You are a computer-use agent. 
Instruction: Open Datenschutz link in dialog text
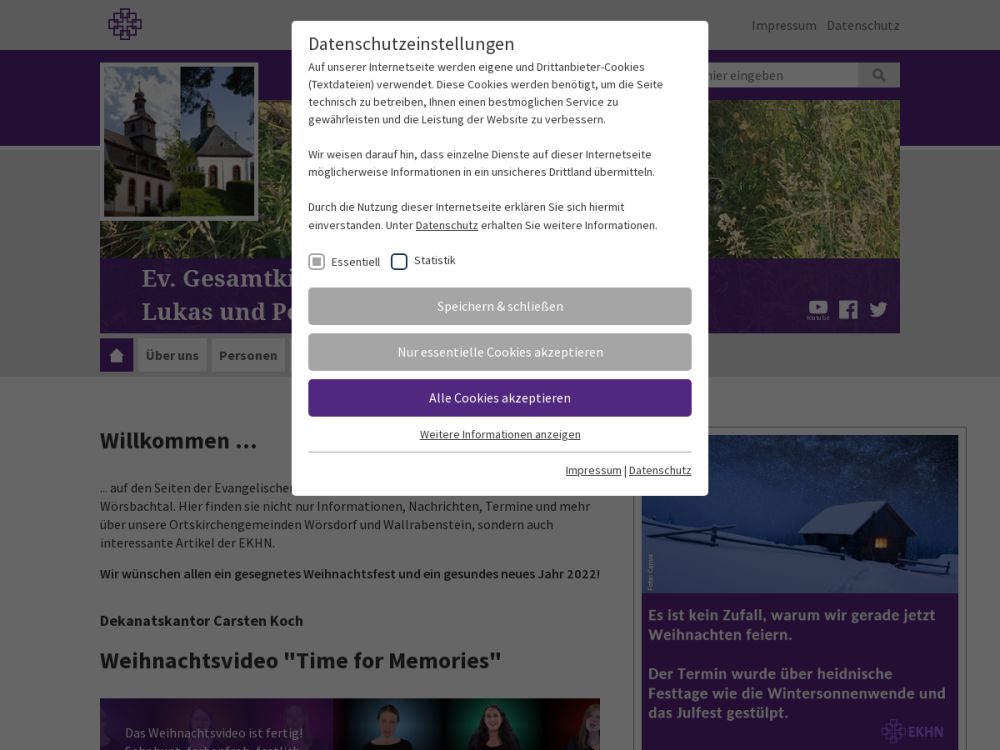tap(446, 225)
